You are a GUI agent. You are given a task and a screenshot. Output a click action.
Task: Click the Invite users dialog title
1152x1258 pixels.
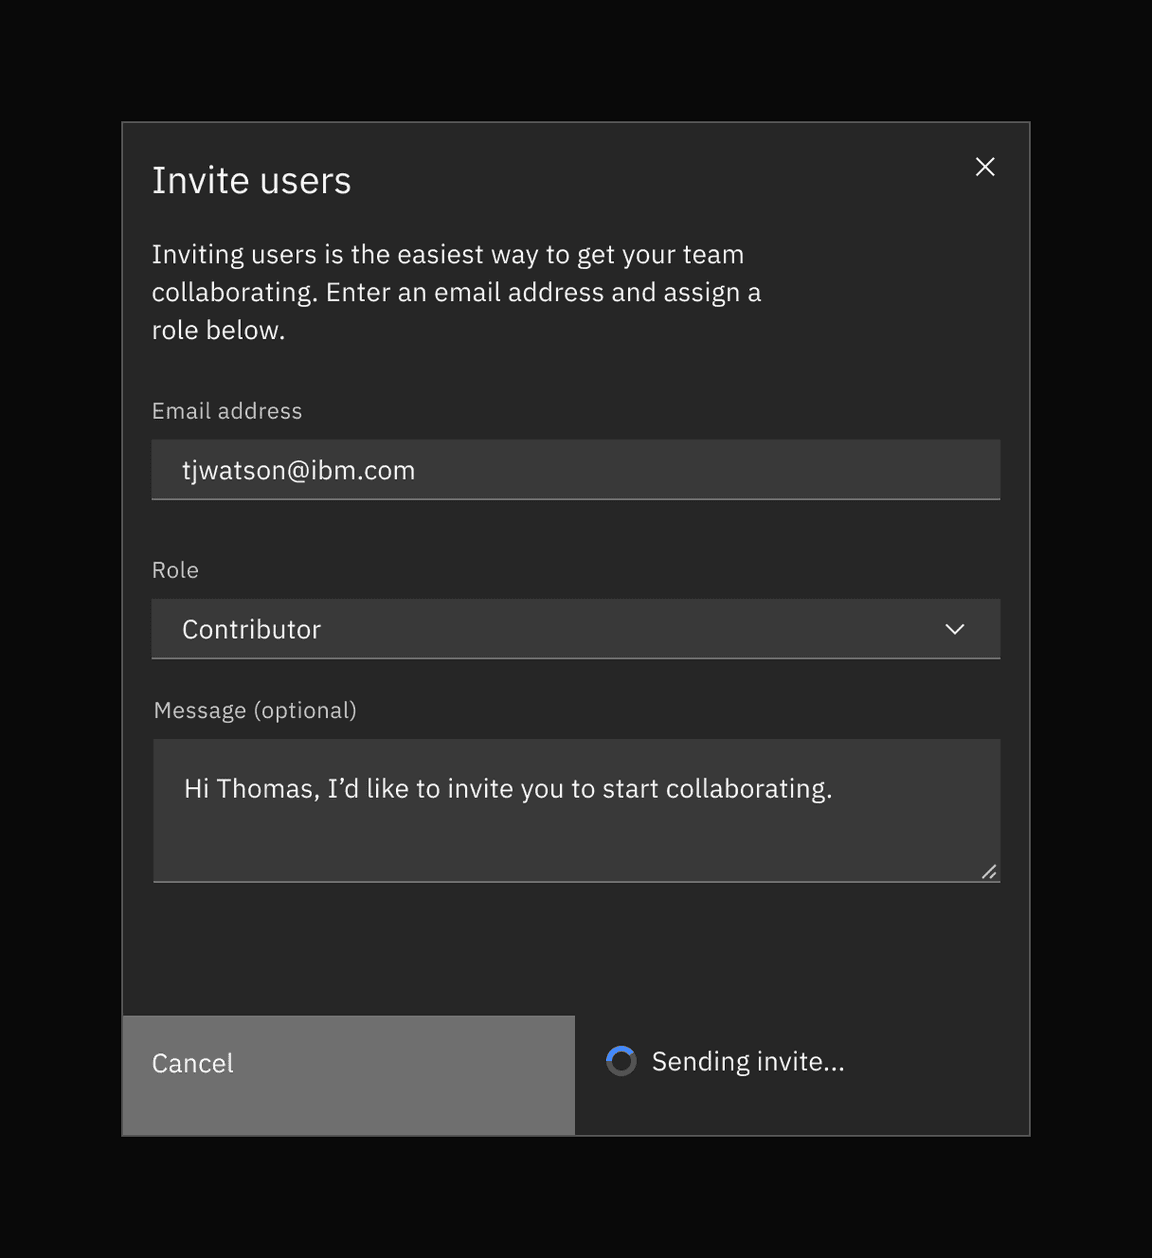click(251, 180)
